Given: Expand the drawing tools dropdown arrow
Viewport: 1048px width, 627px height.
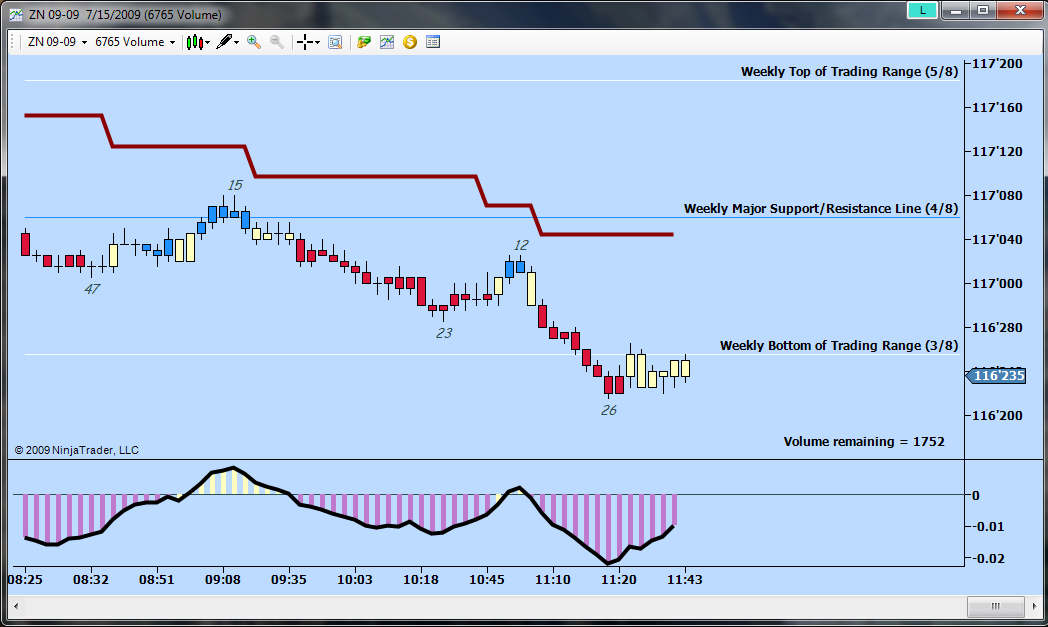Looking at the screenshot, I should [x=237, y=43].
